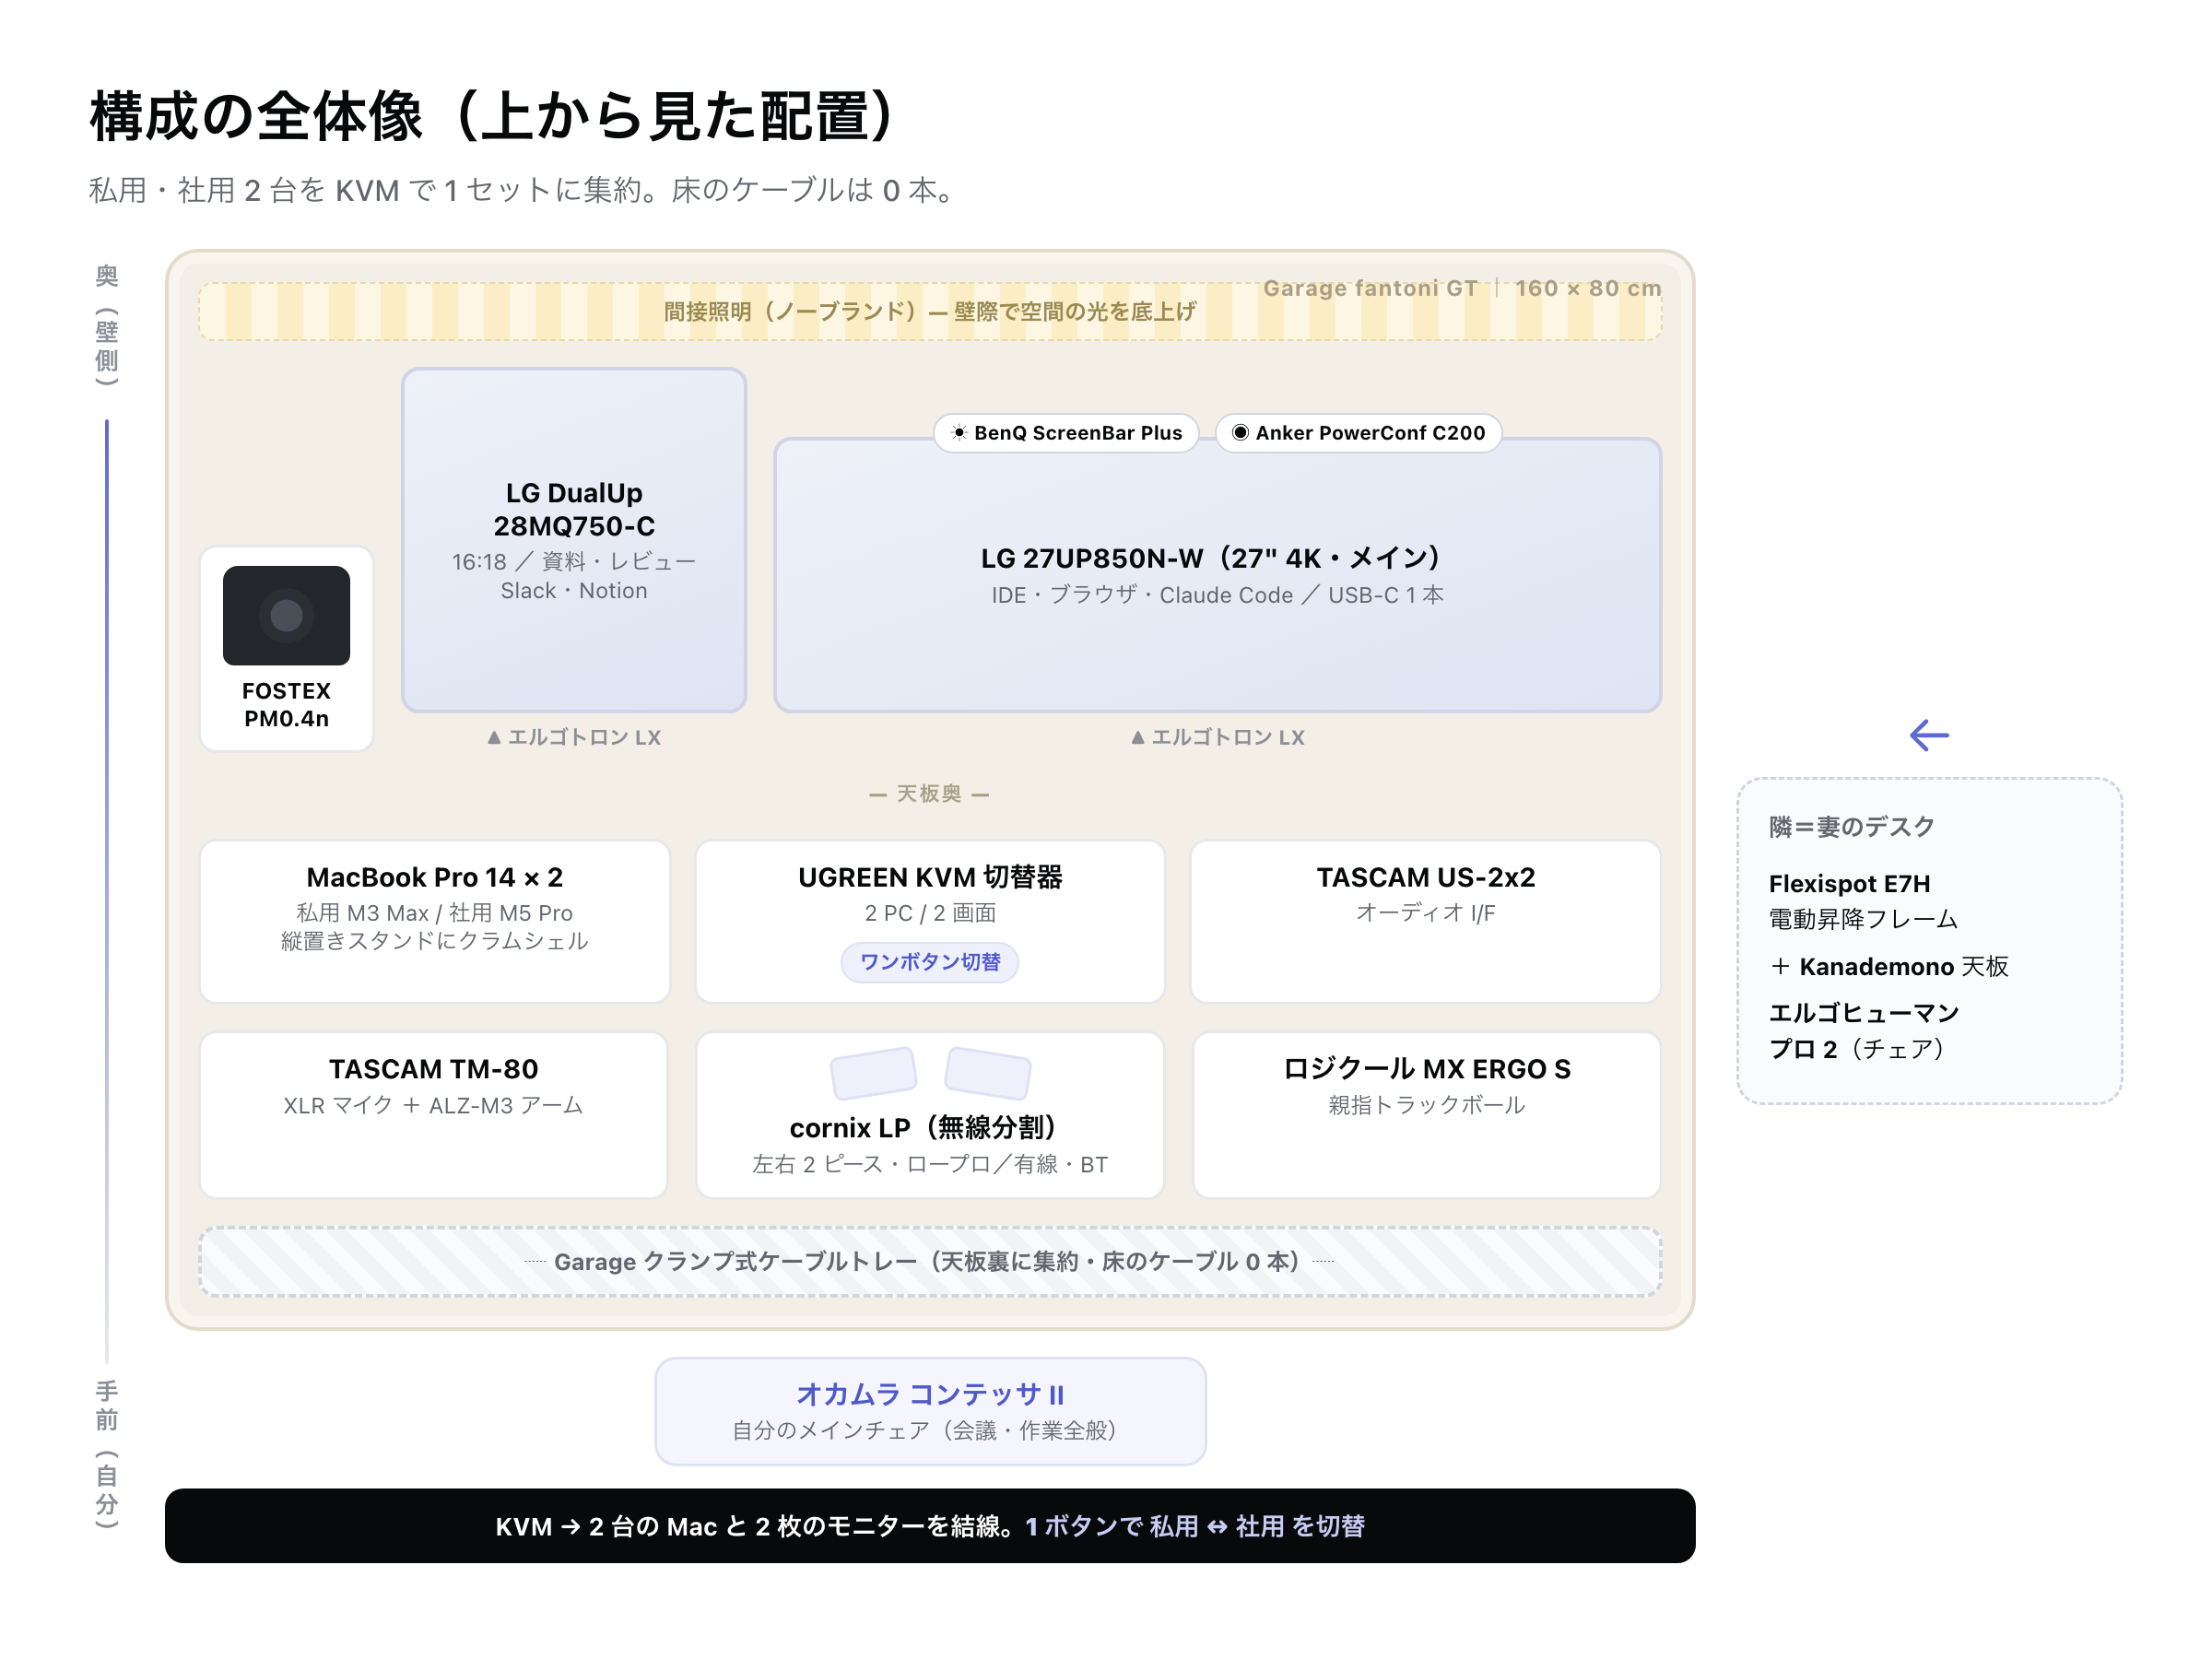
Task: Click the Kanademono 天板 text
Action: pos(1904,966)
